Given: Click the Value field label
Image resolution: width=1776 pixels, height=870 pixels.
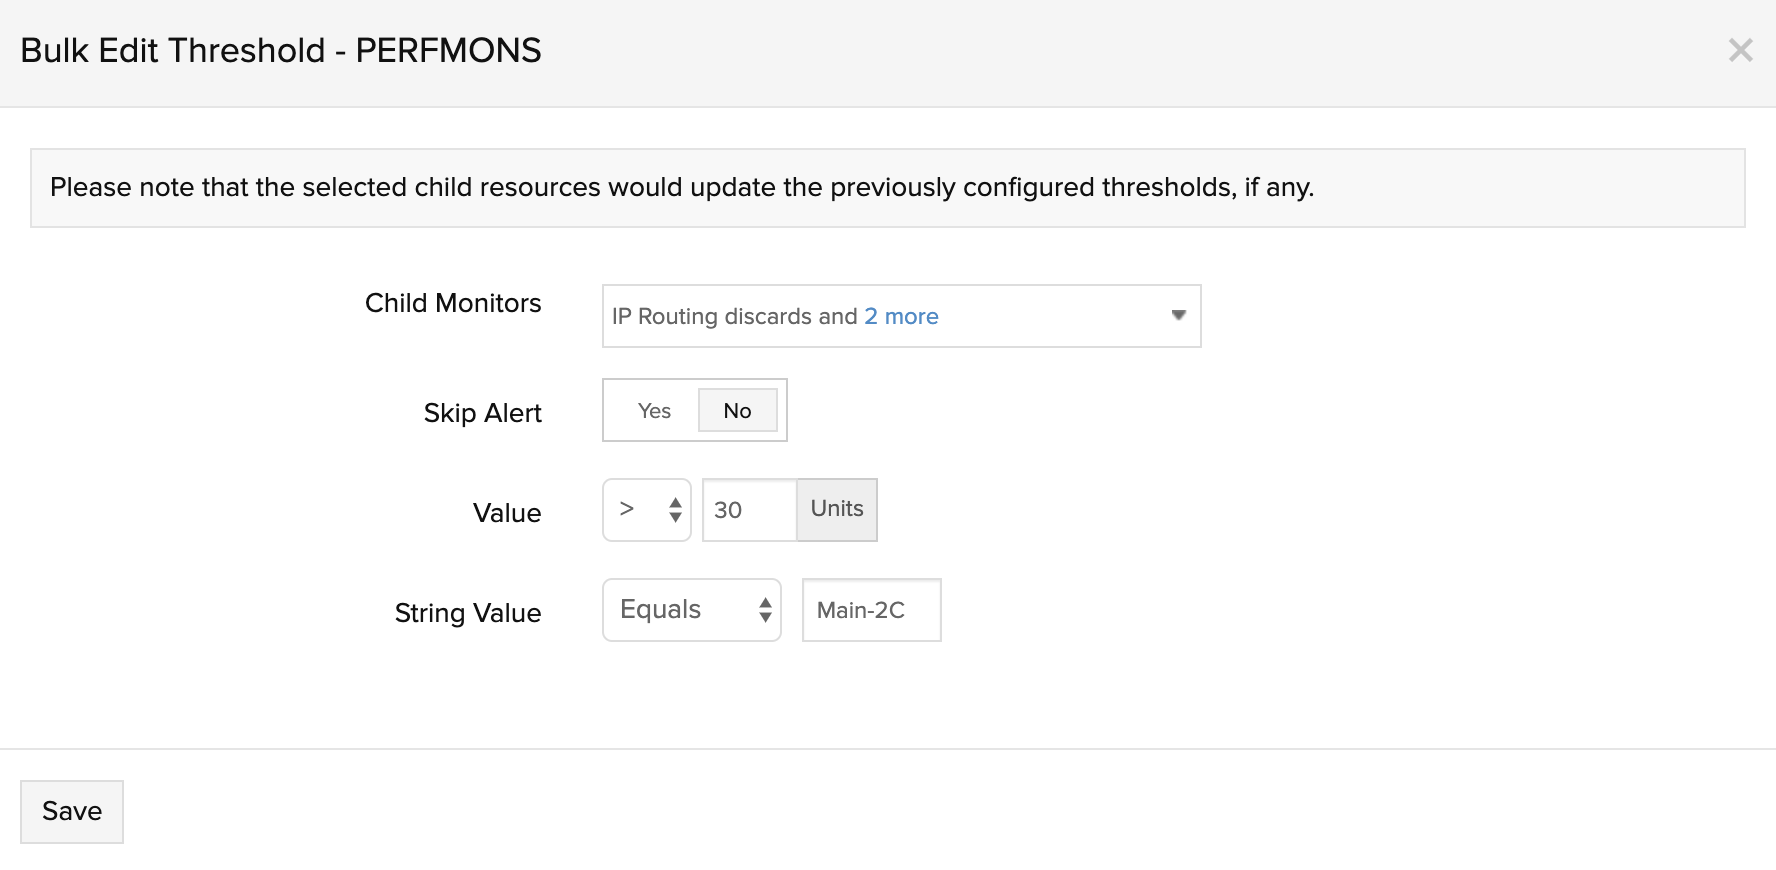Looking at the screenshot, I should click(x=507, y=513).
